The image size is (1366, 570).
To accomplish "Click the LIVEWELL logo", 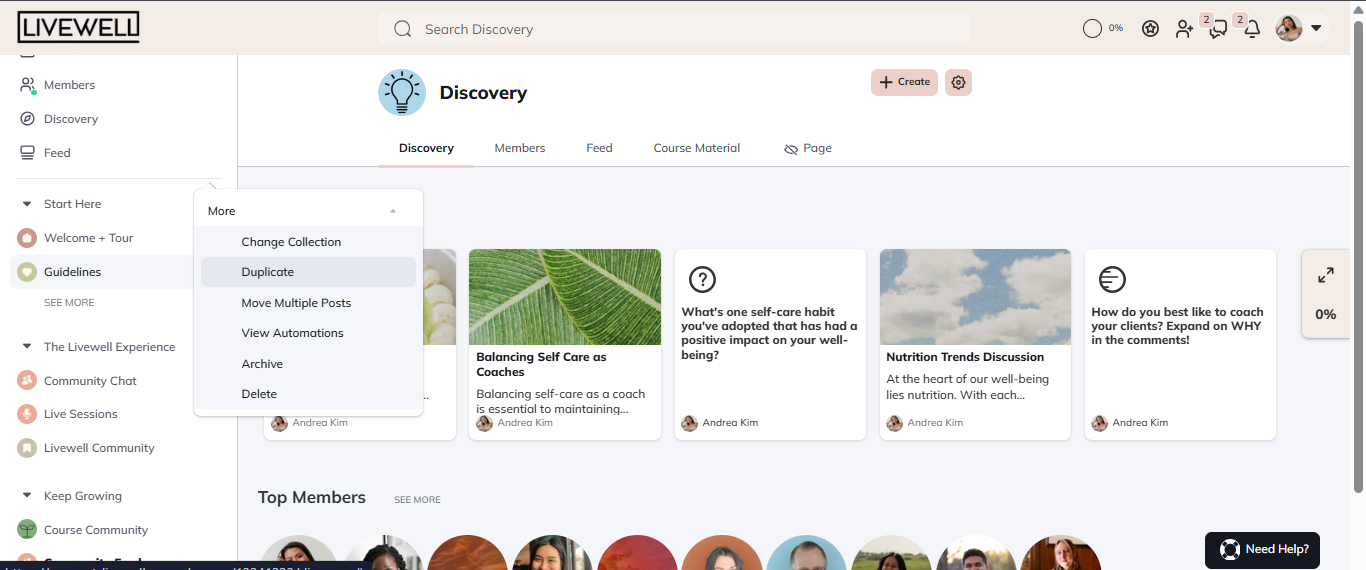I will tap(78, 27).
